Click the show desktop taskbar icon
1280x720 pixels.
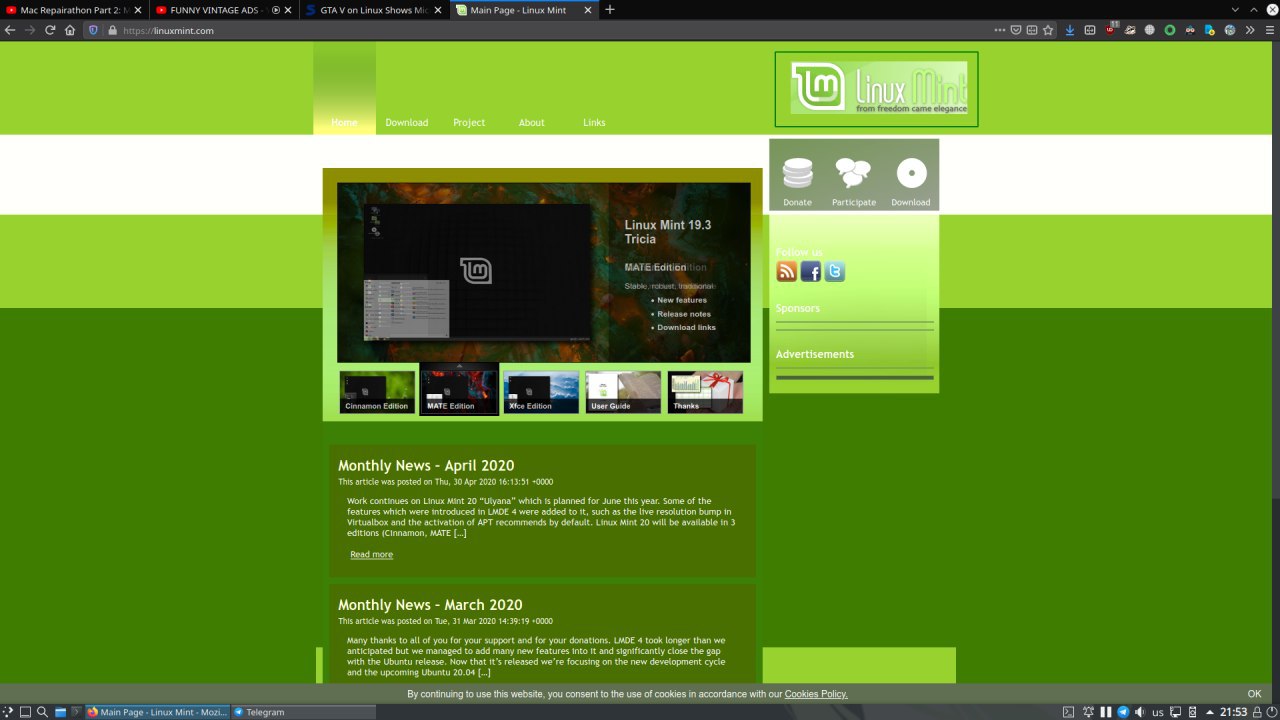26,712
